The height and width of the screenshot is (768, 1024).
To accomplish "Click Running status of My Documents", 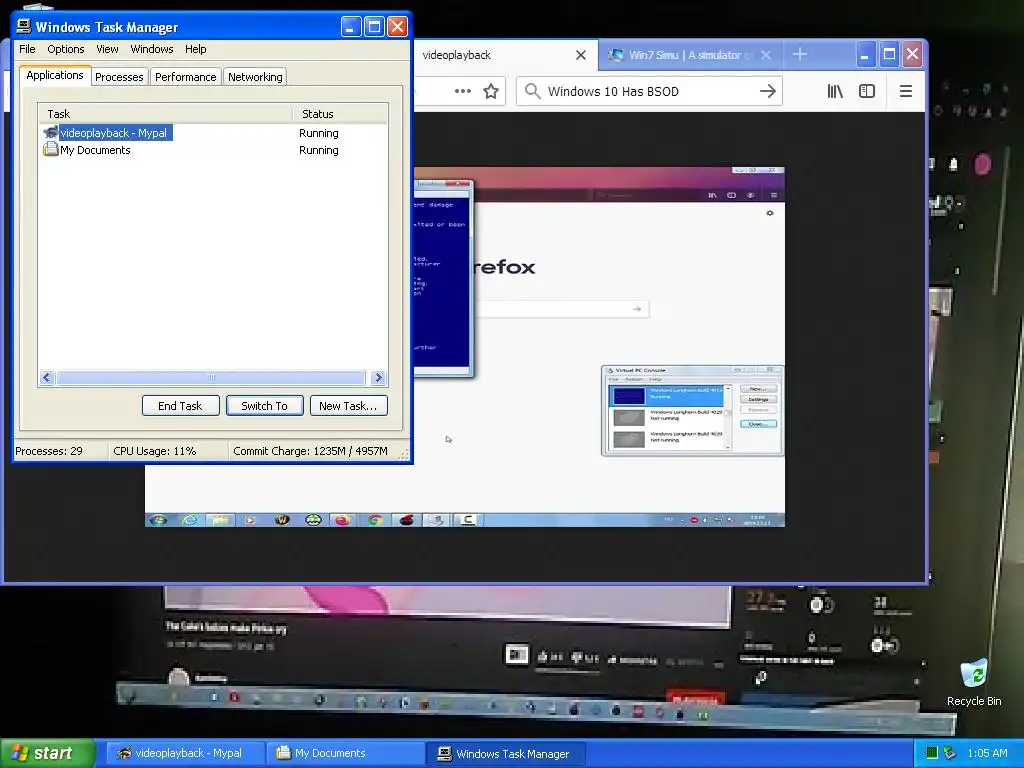I will coord(319,150).
